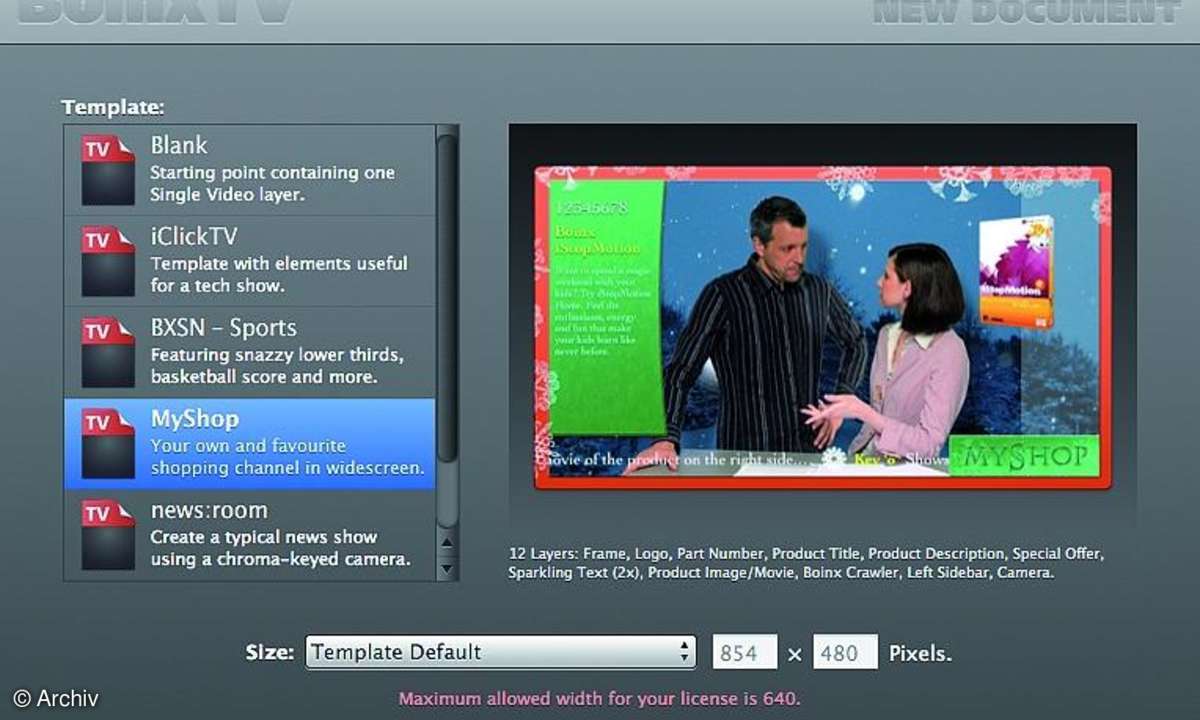The image size is (1200, 720).
Task: Click the width field showing 854
Action: (744, 652)
